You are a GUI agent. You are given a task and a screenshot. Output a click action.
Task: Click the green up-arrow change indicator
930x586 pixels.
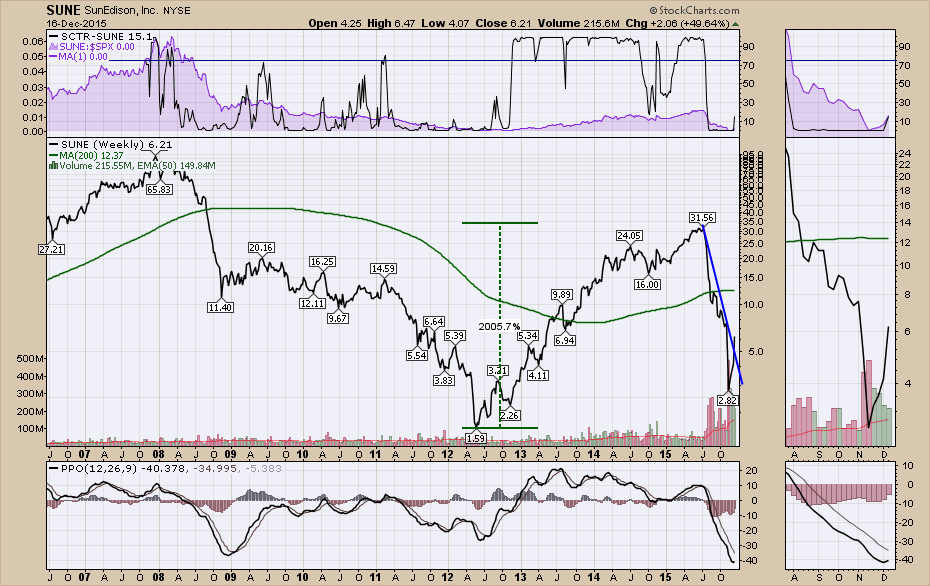pyautogui.click(x=736, y=24)
